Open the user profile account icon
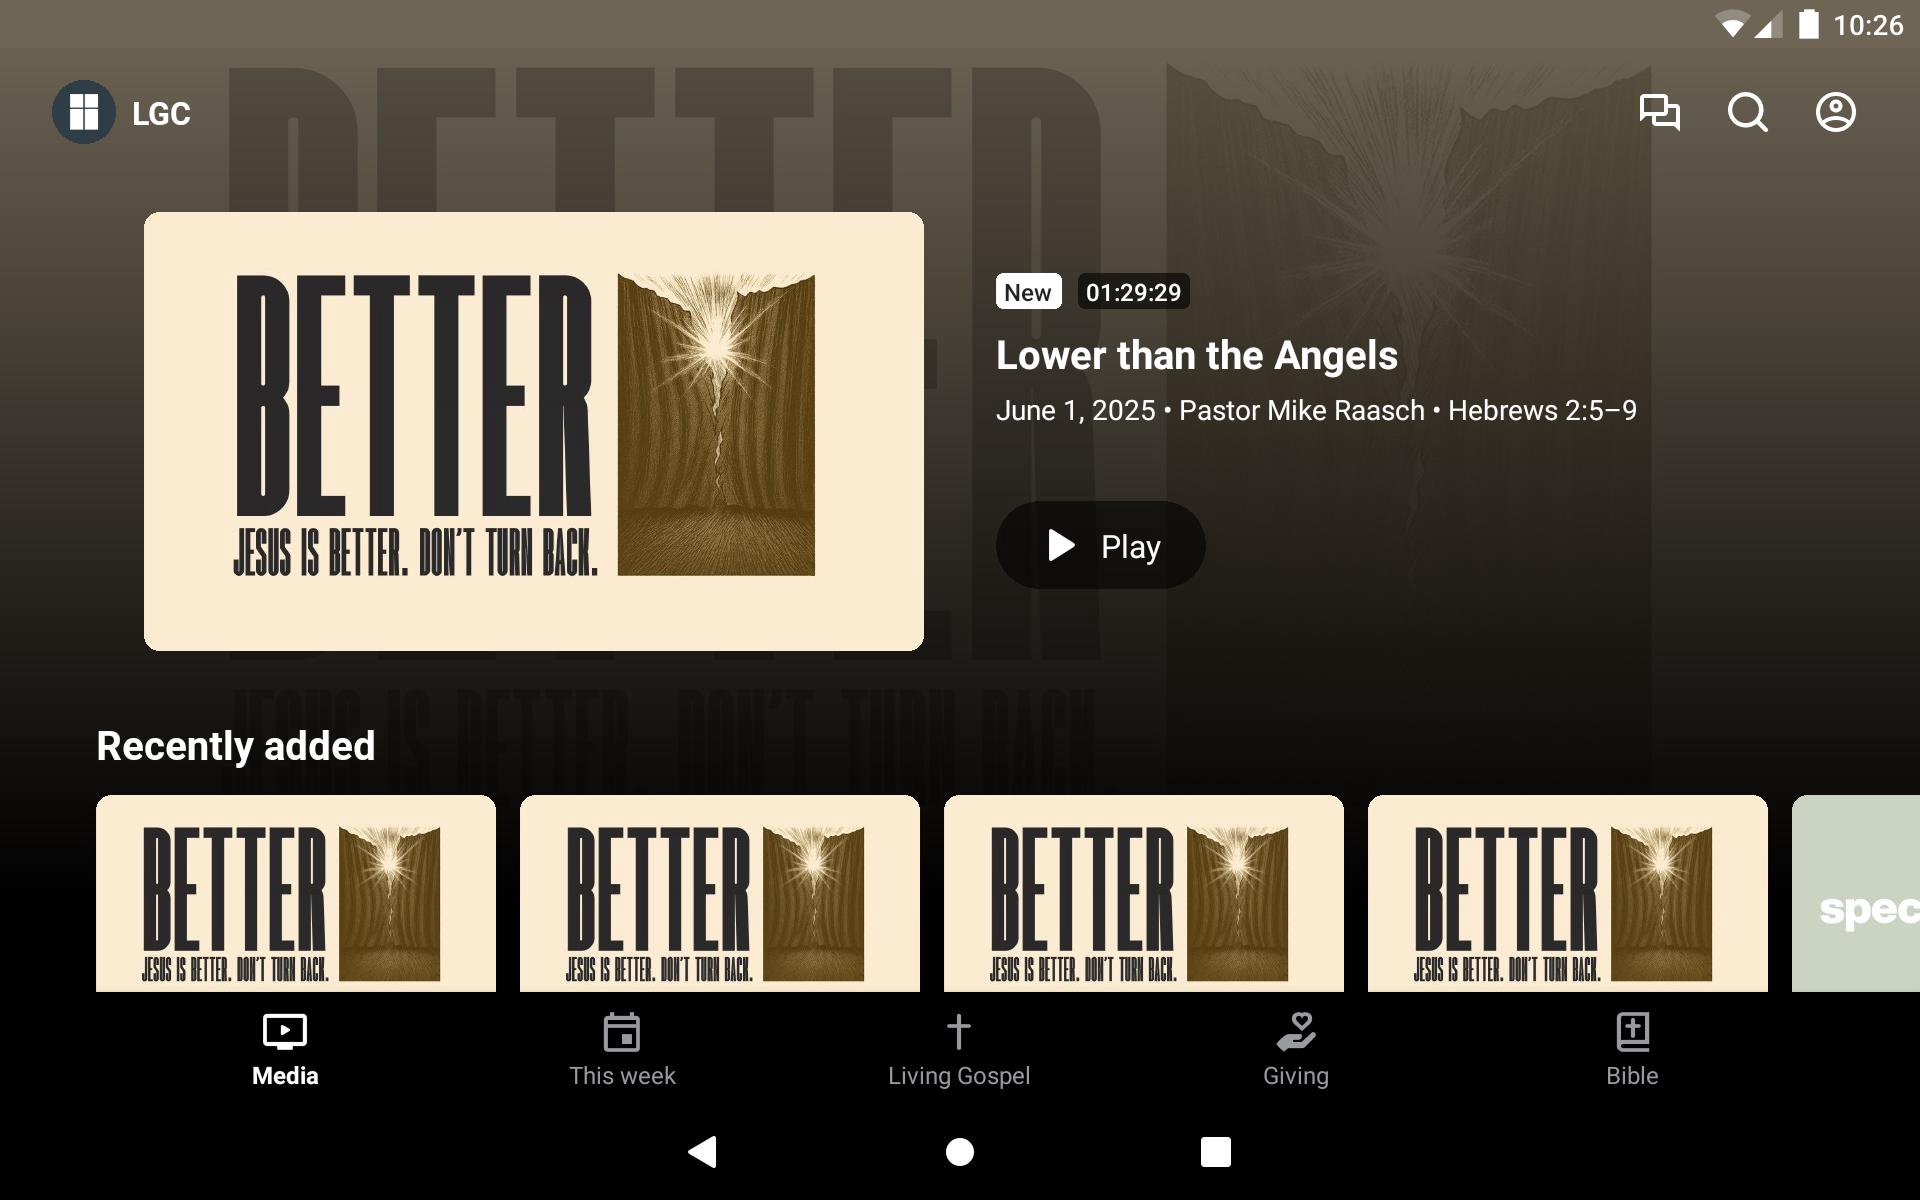1920x1200 pixels. coord(1835,112)
